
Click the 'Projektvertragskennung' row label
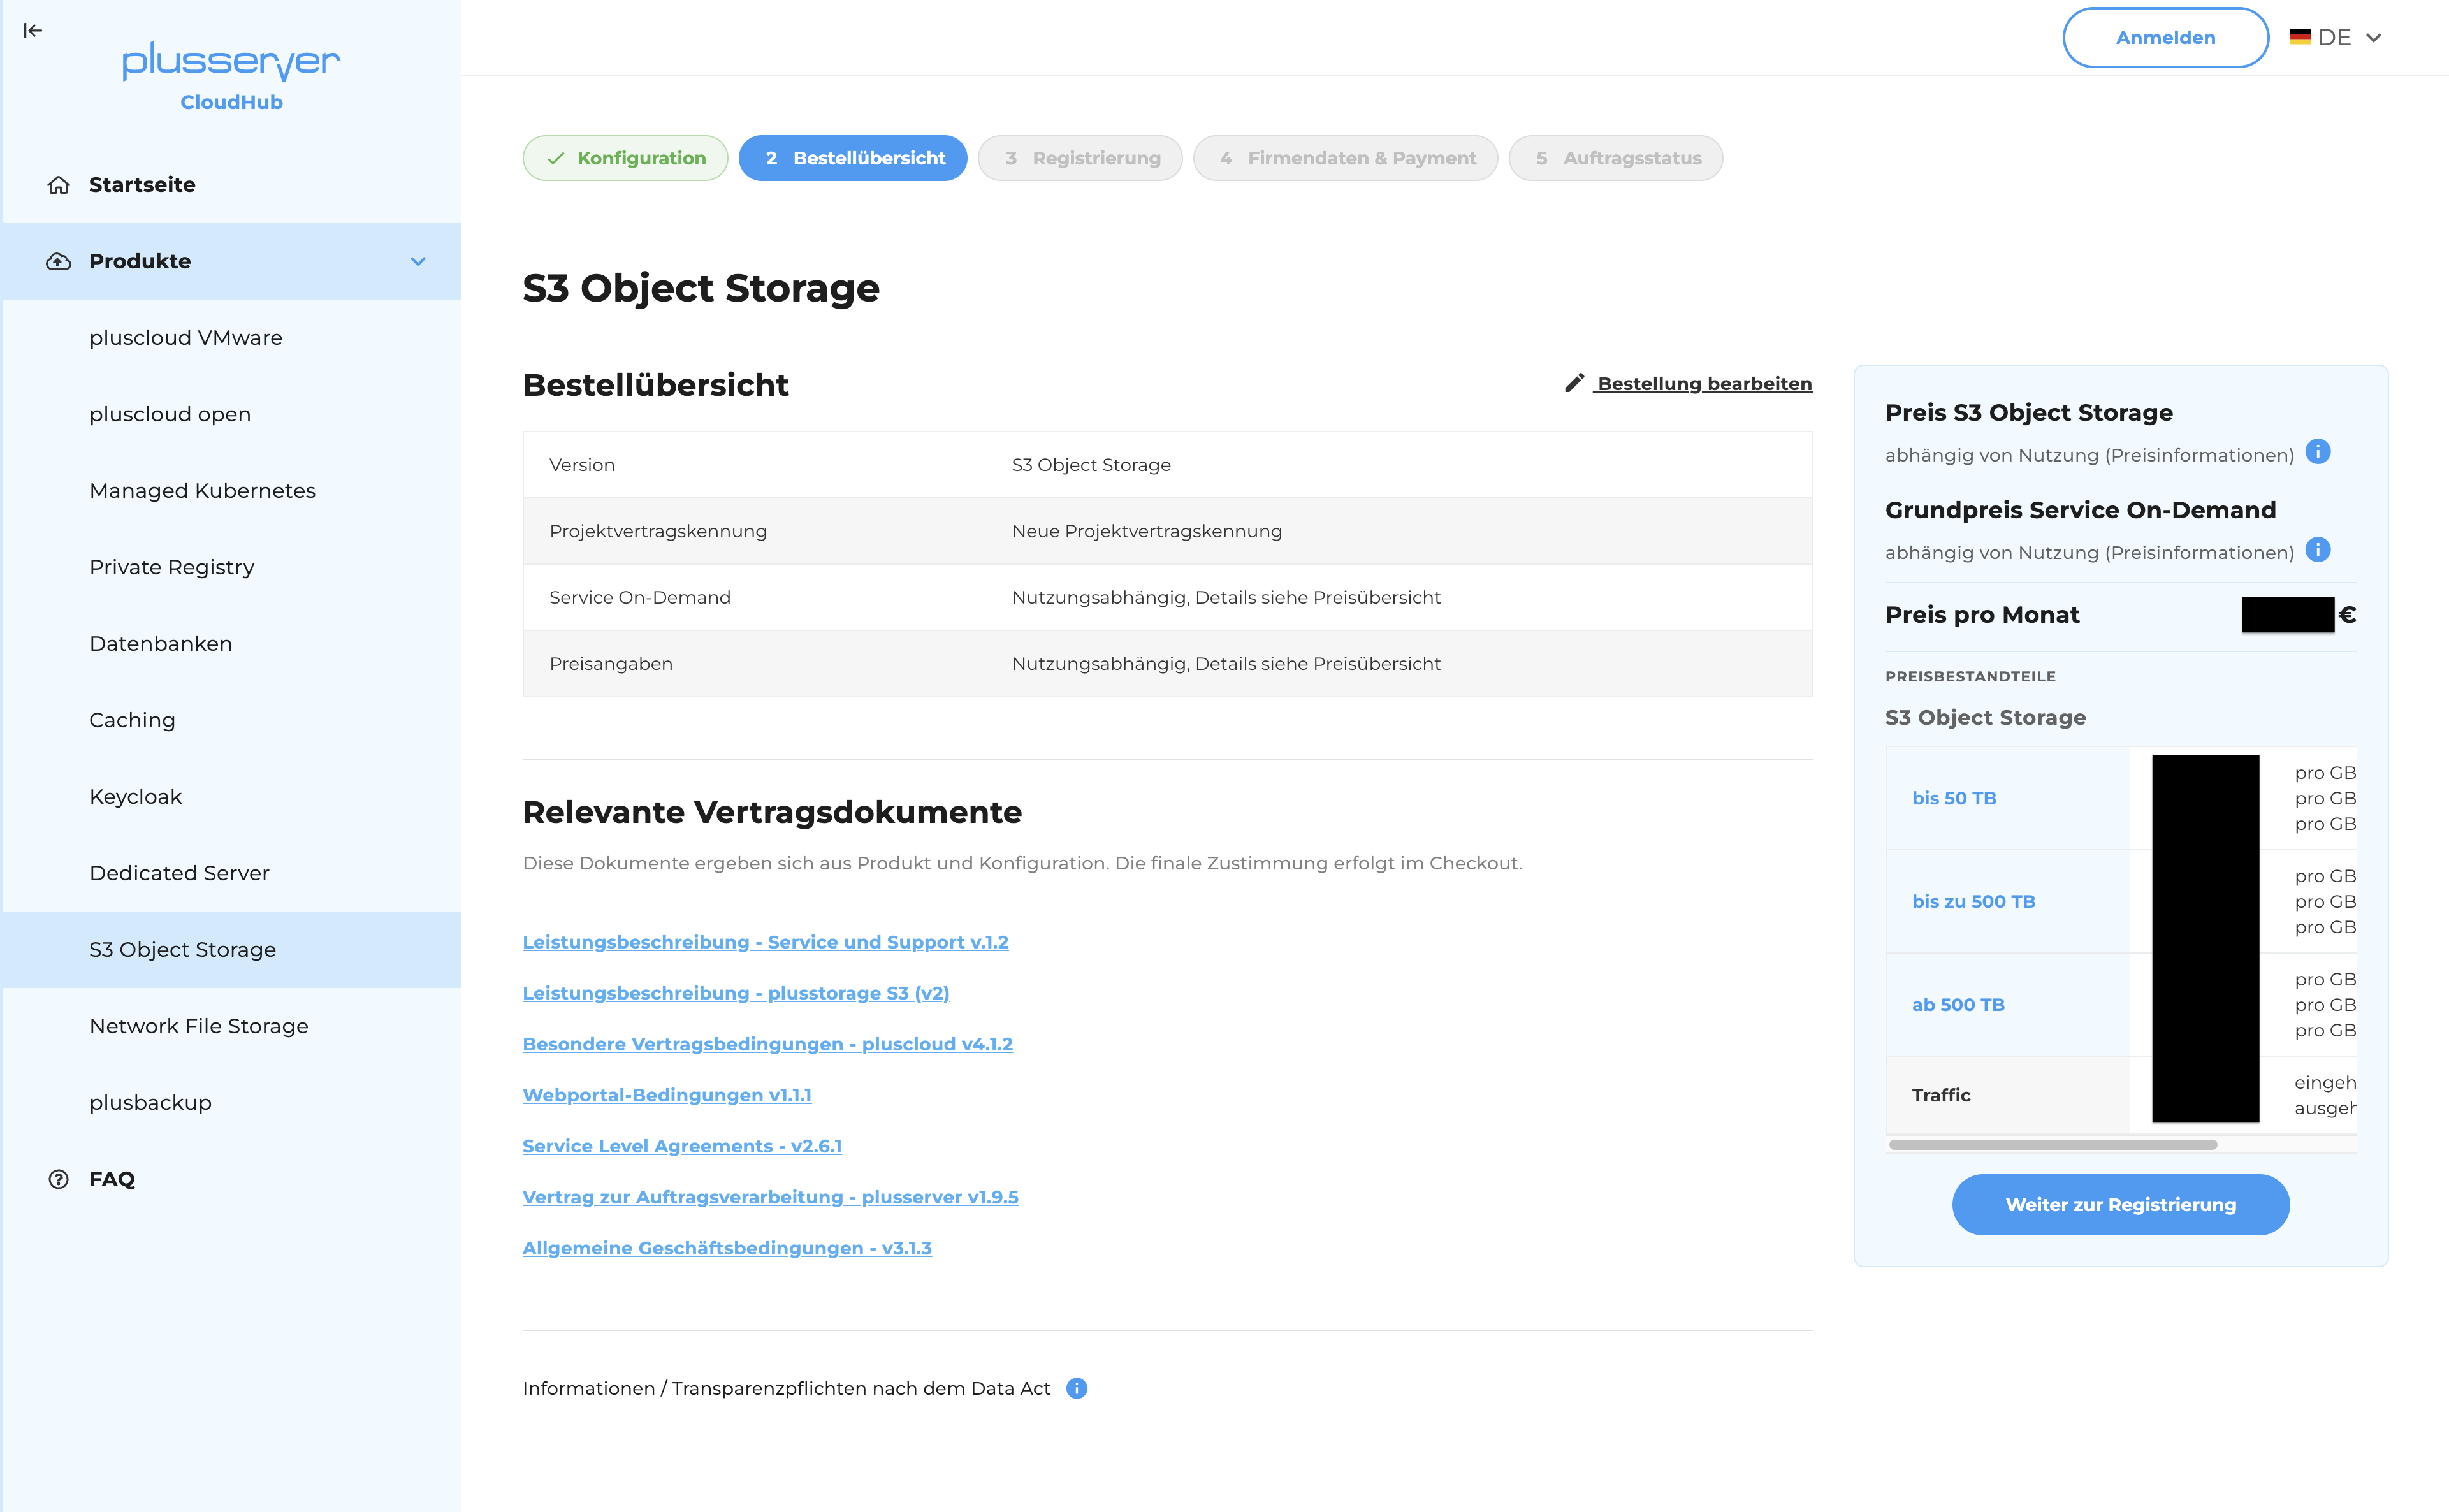pos(658,531)
